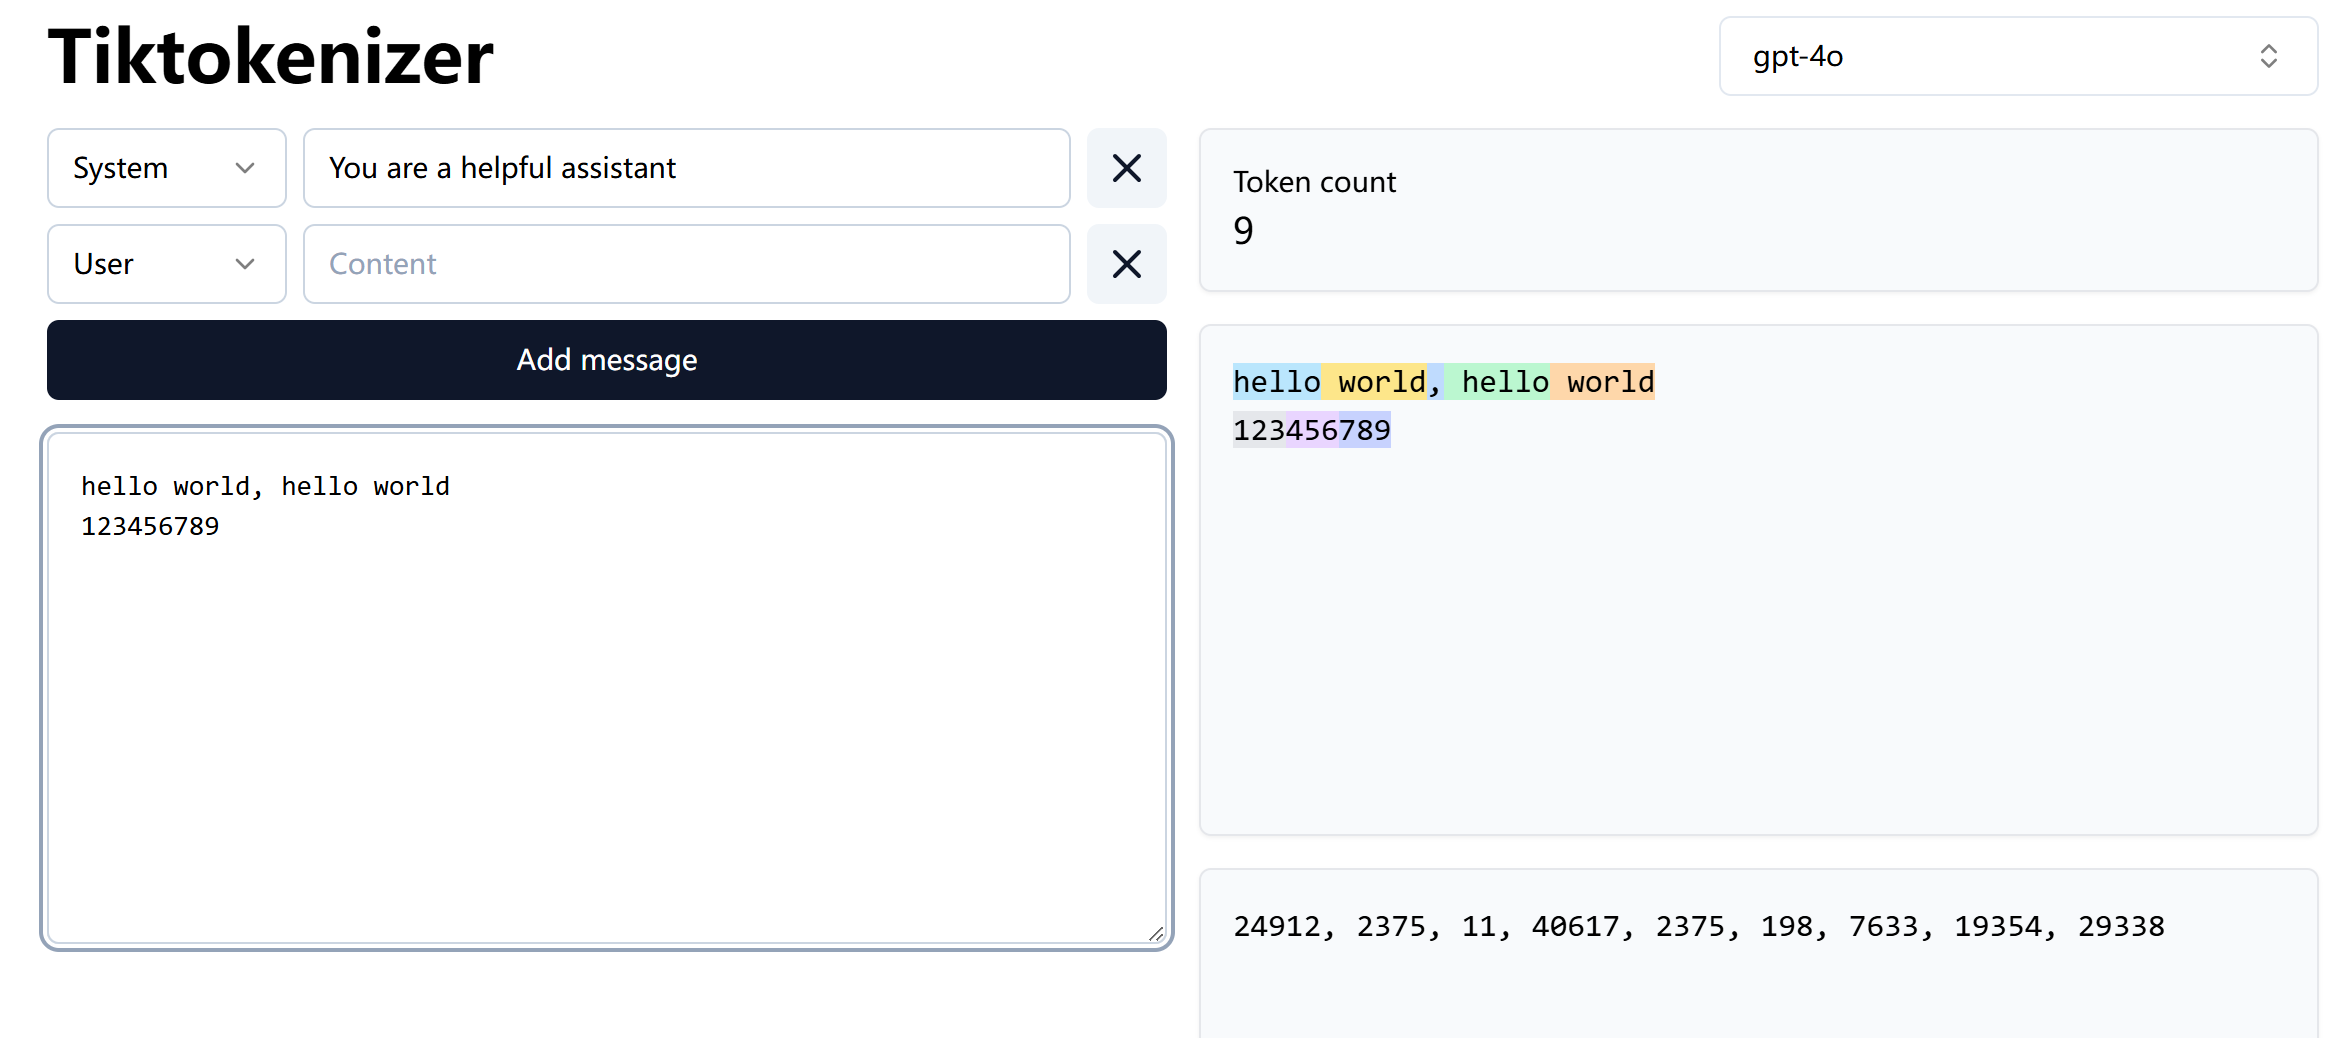Image resolution: width=2348 pixels, height=1038 pixels.
Task: Edit the system message text field
Action: tap(687, 168)
